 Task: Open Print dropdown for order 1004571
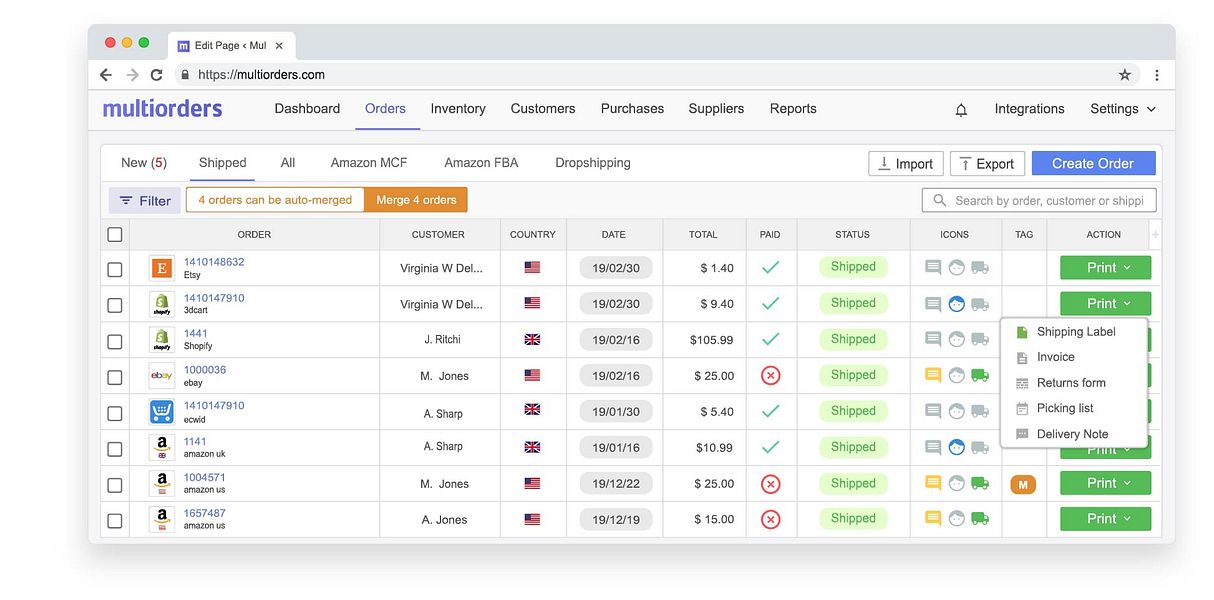1105,483
